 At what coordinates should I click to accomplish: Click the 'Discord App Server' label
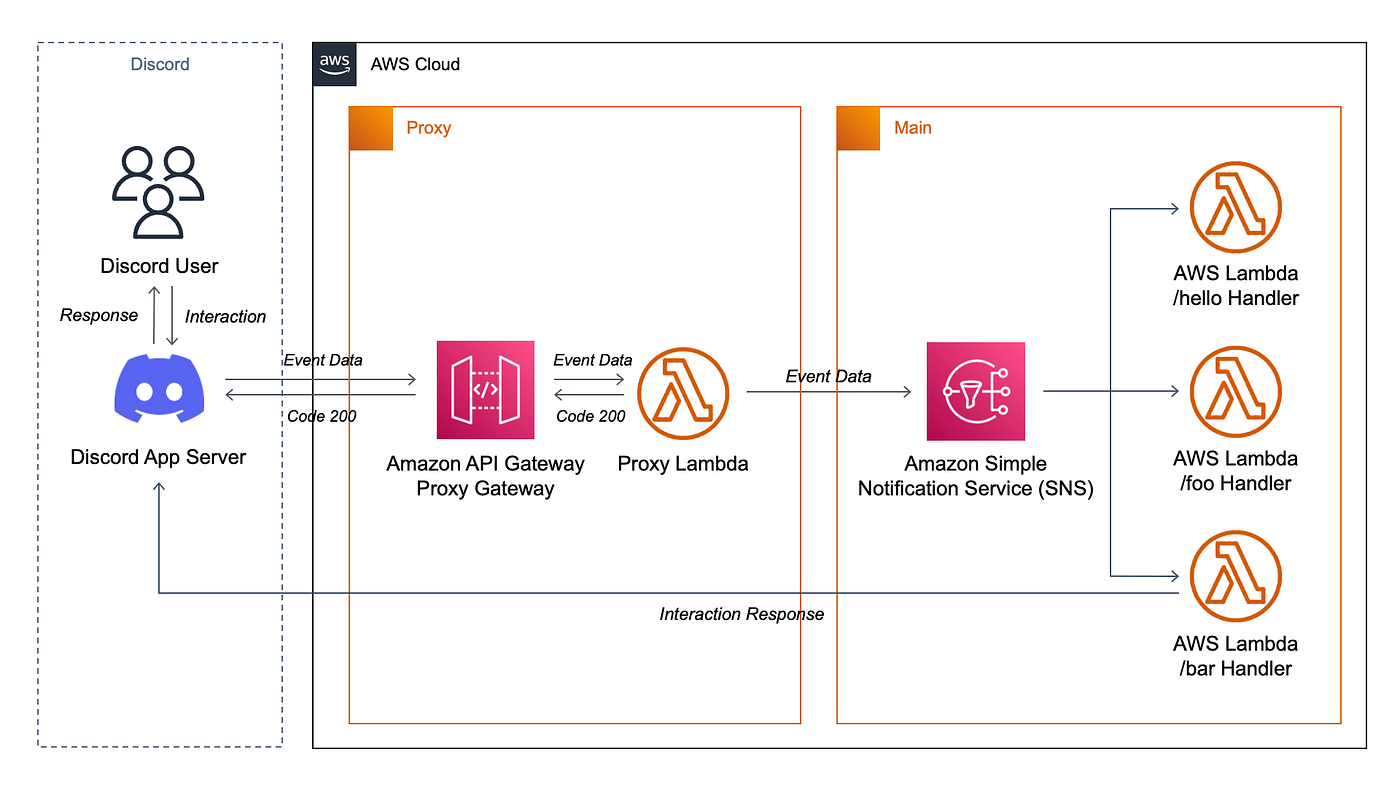pyautogui.click(x=158, y=457)
